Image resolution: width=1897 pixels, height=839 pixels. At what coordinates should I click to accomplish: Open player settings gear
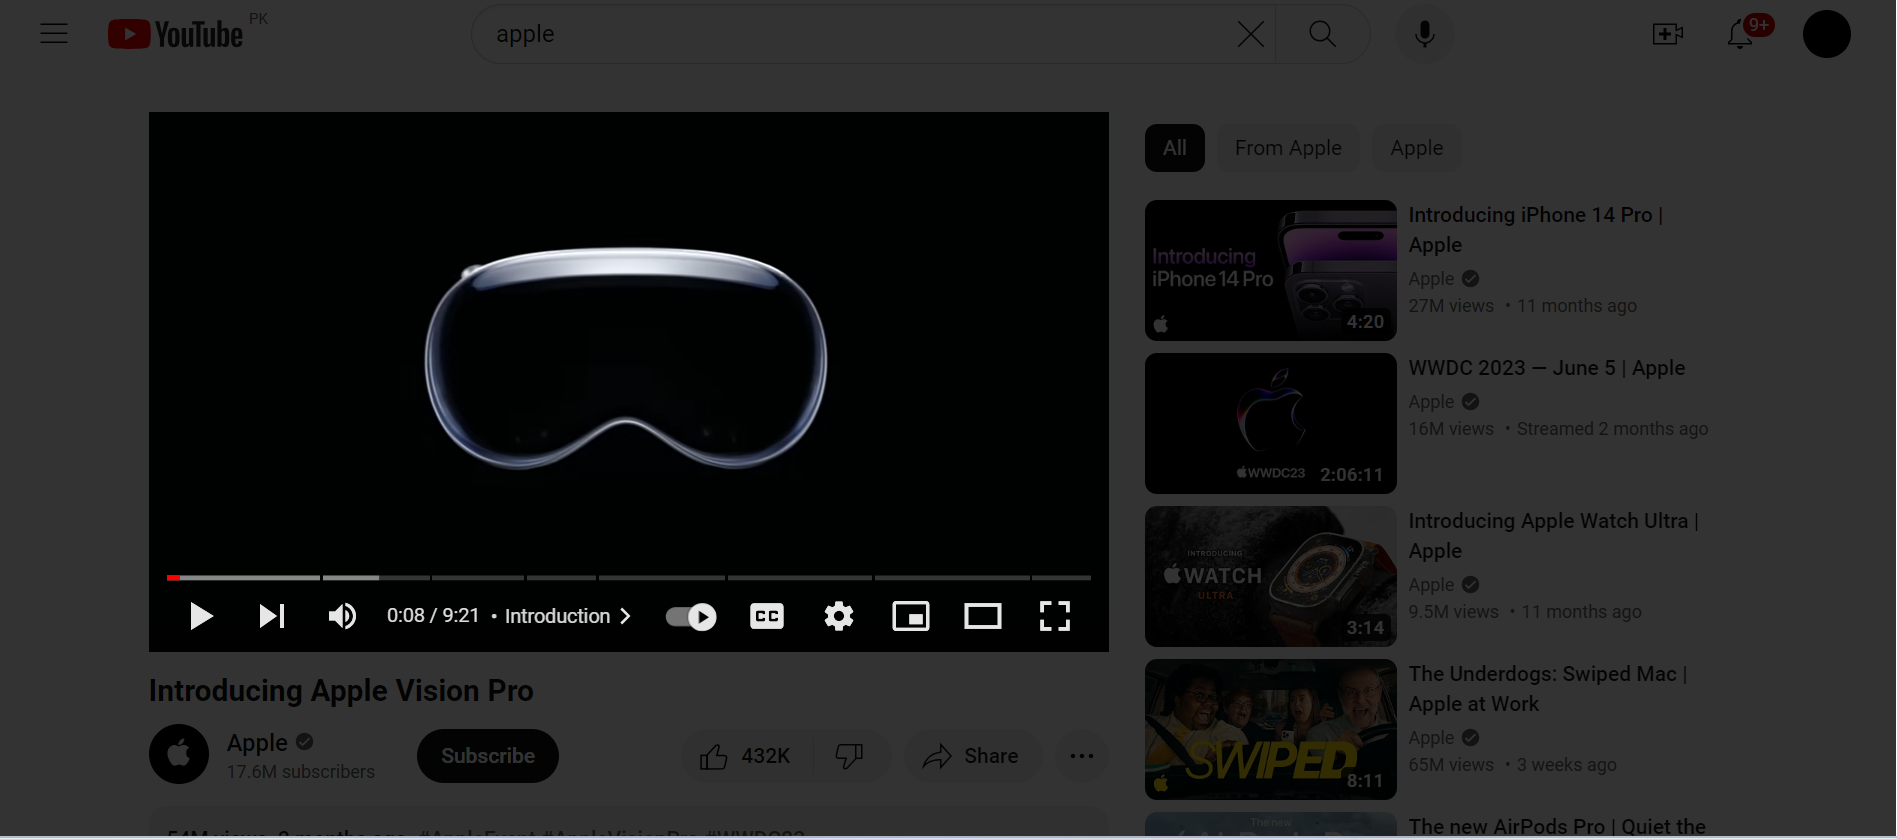click(839, 616)
